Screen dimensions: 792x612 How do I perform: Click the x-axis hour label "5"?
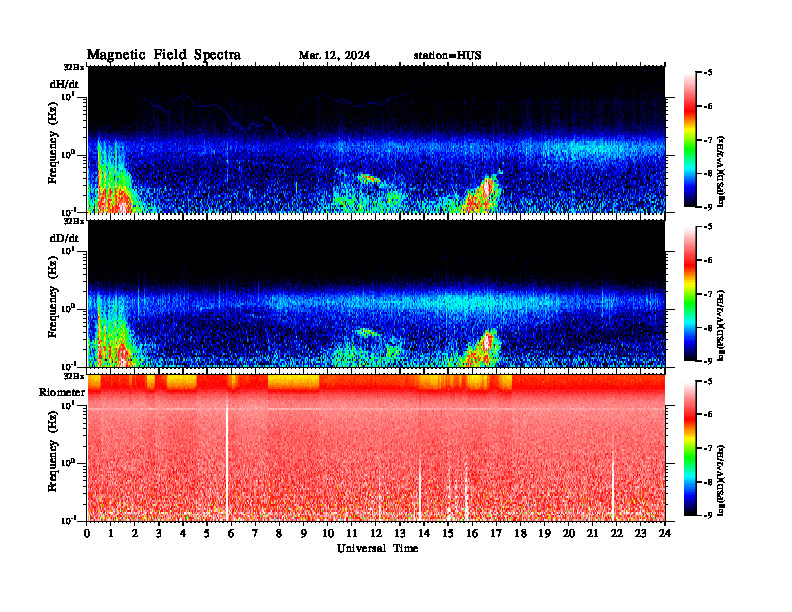click(207, 534)
